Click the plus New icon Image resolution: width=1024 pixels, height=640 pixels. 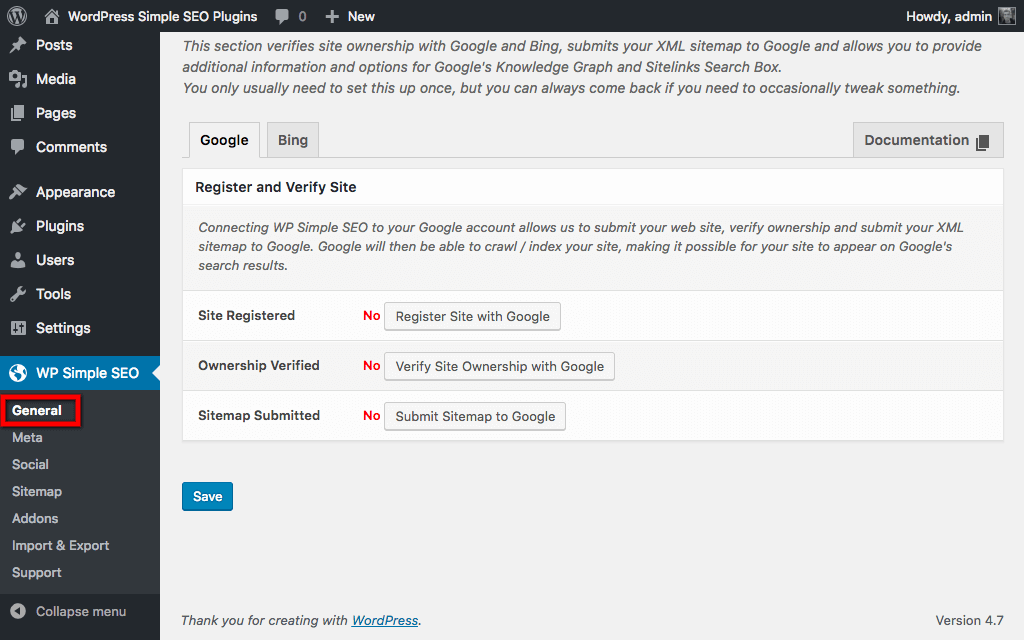pyautogui.click(x=333, y=16)
